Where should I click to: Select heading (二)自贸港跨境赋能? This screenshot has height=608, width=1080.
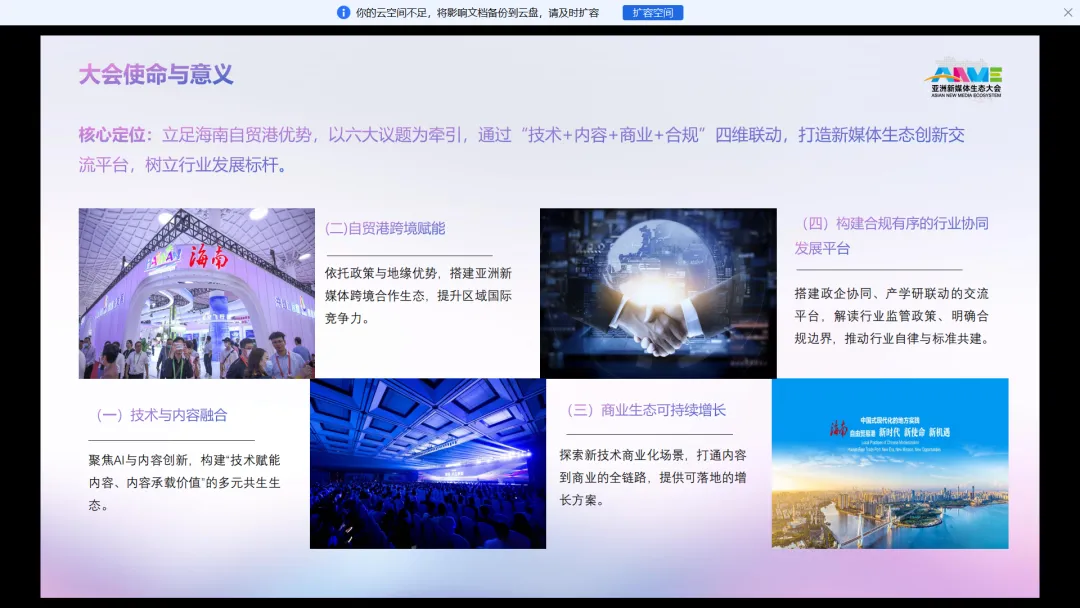pos(385,229)
